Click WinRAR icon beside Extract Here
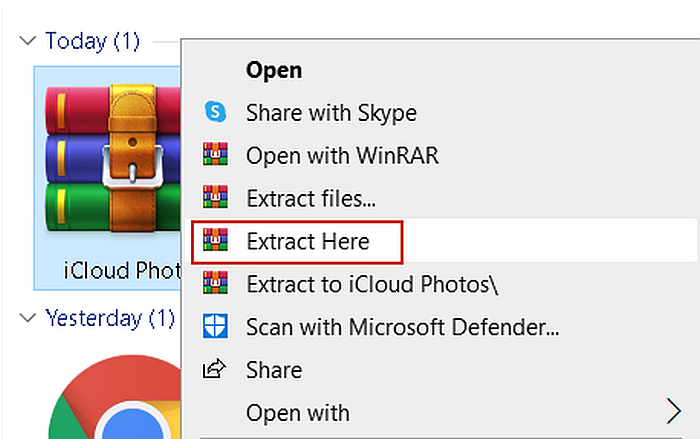Screen dimensions: 700x439 tap(215, 240)
